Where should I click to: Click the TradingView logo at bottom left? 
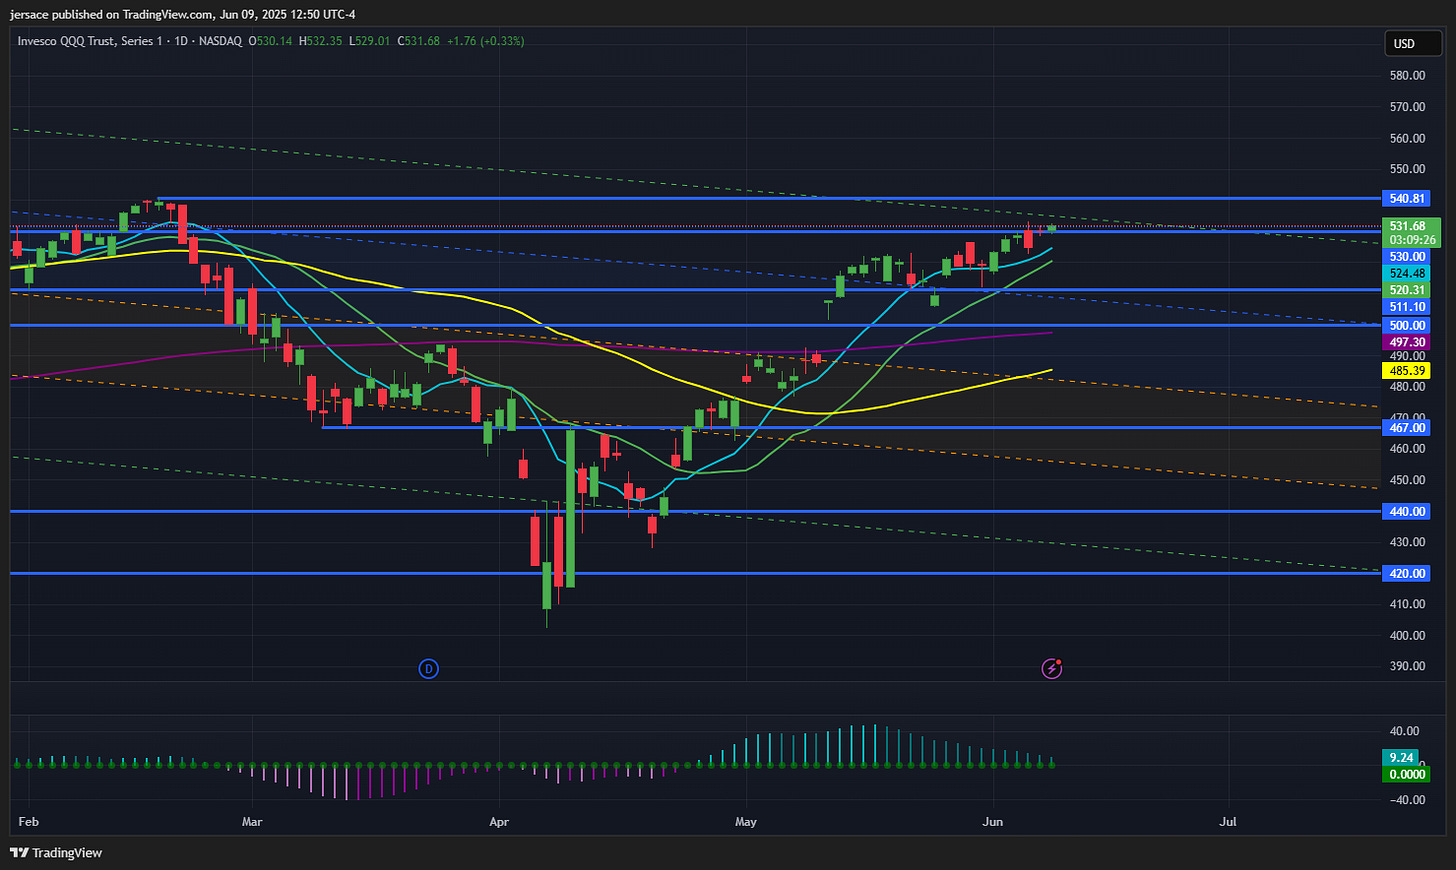(x=56, y=853)
